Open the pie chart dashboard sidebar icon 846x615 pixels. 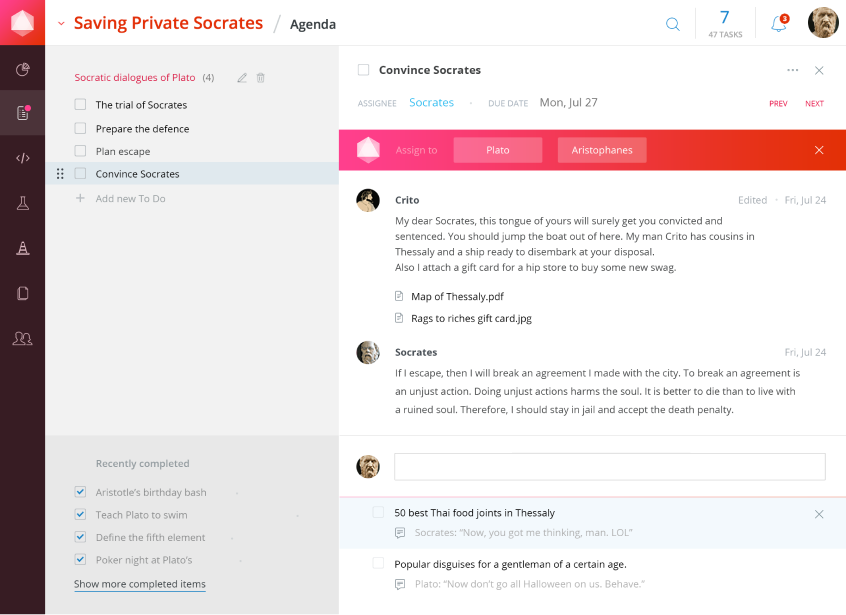tap(23, 69)
